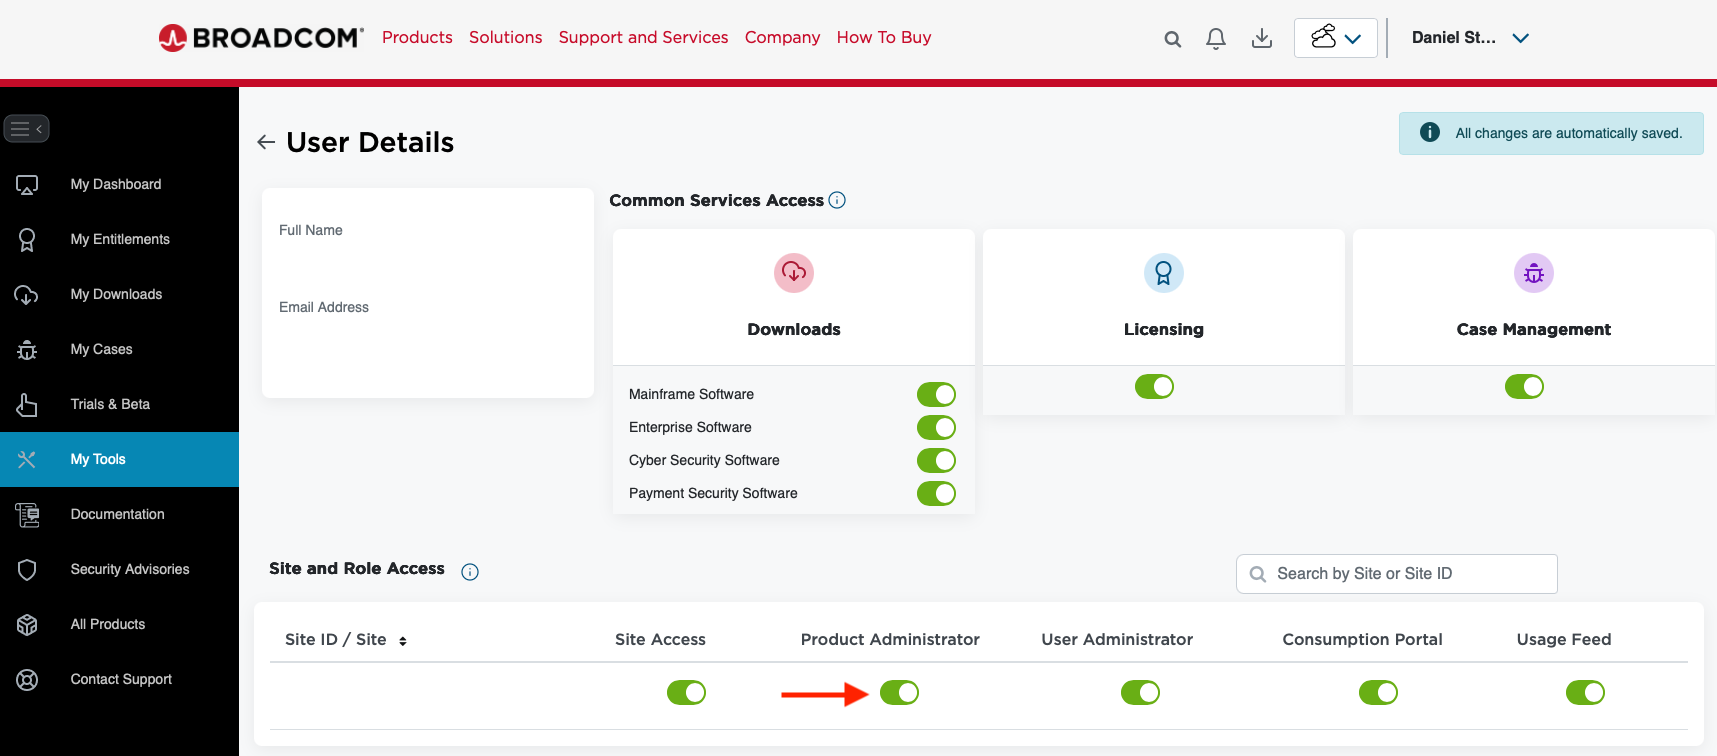This screenshot has height=756, width=1717.
Task: Click info icon next to Common Services Access
Action: click(x=837, y=200)
